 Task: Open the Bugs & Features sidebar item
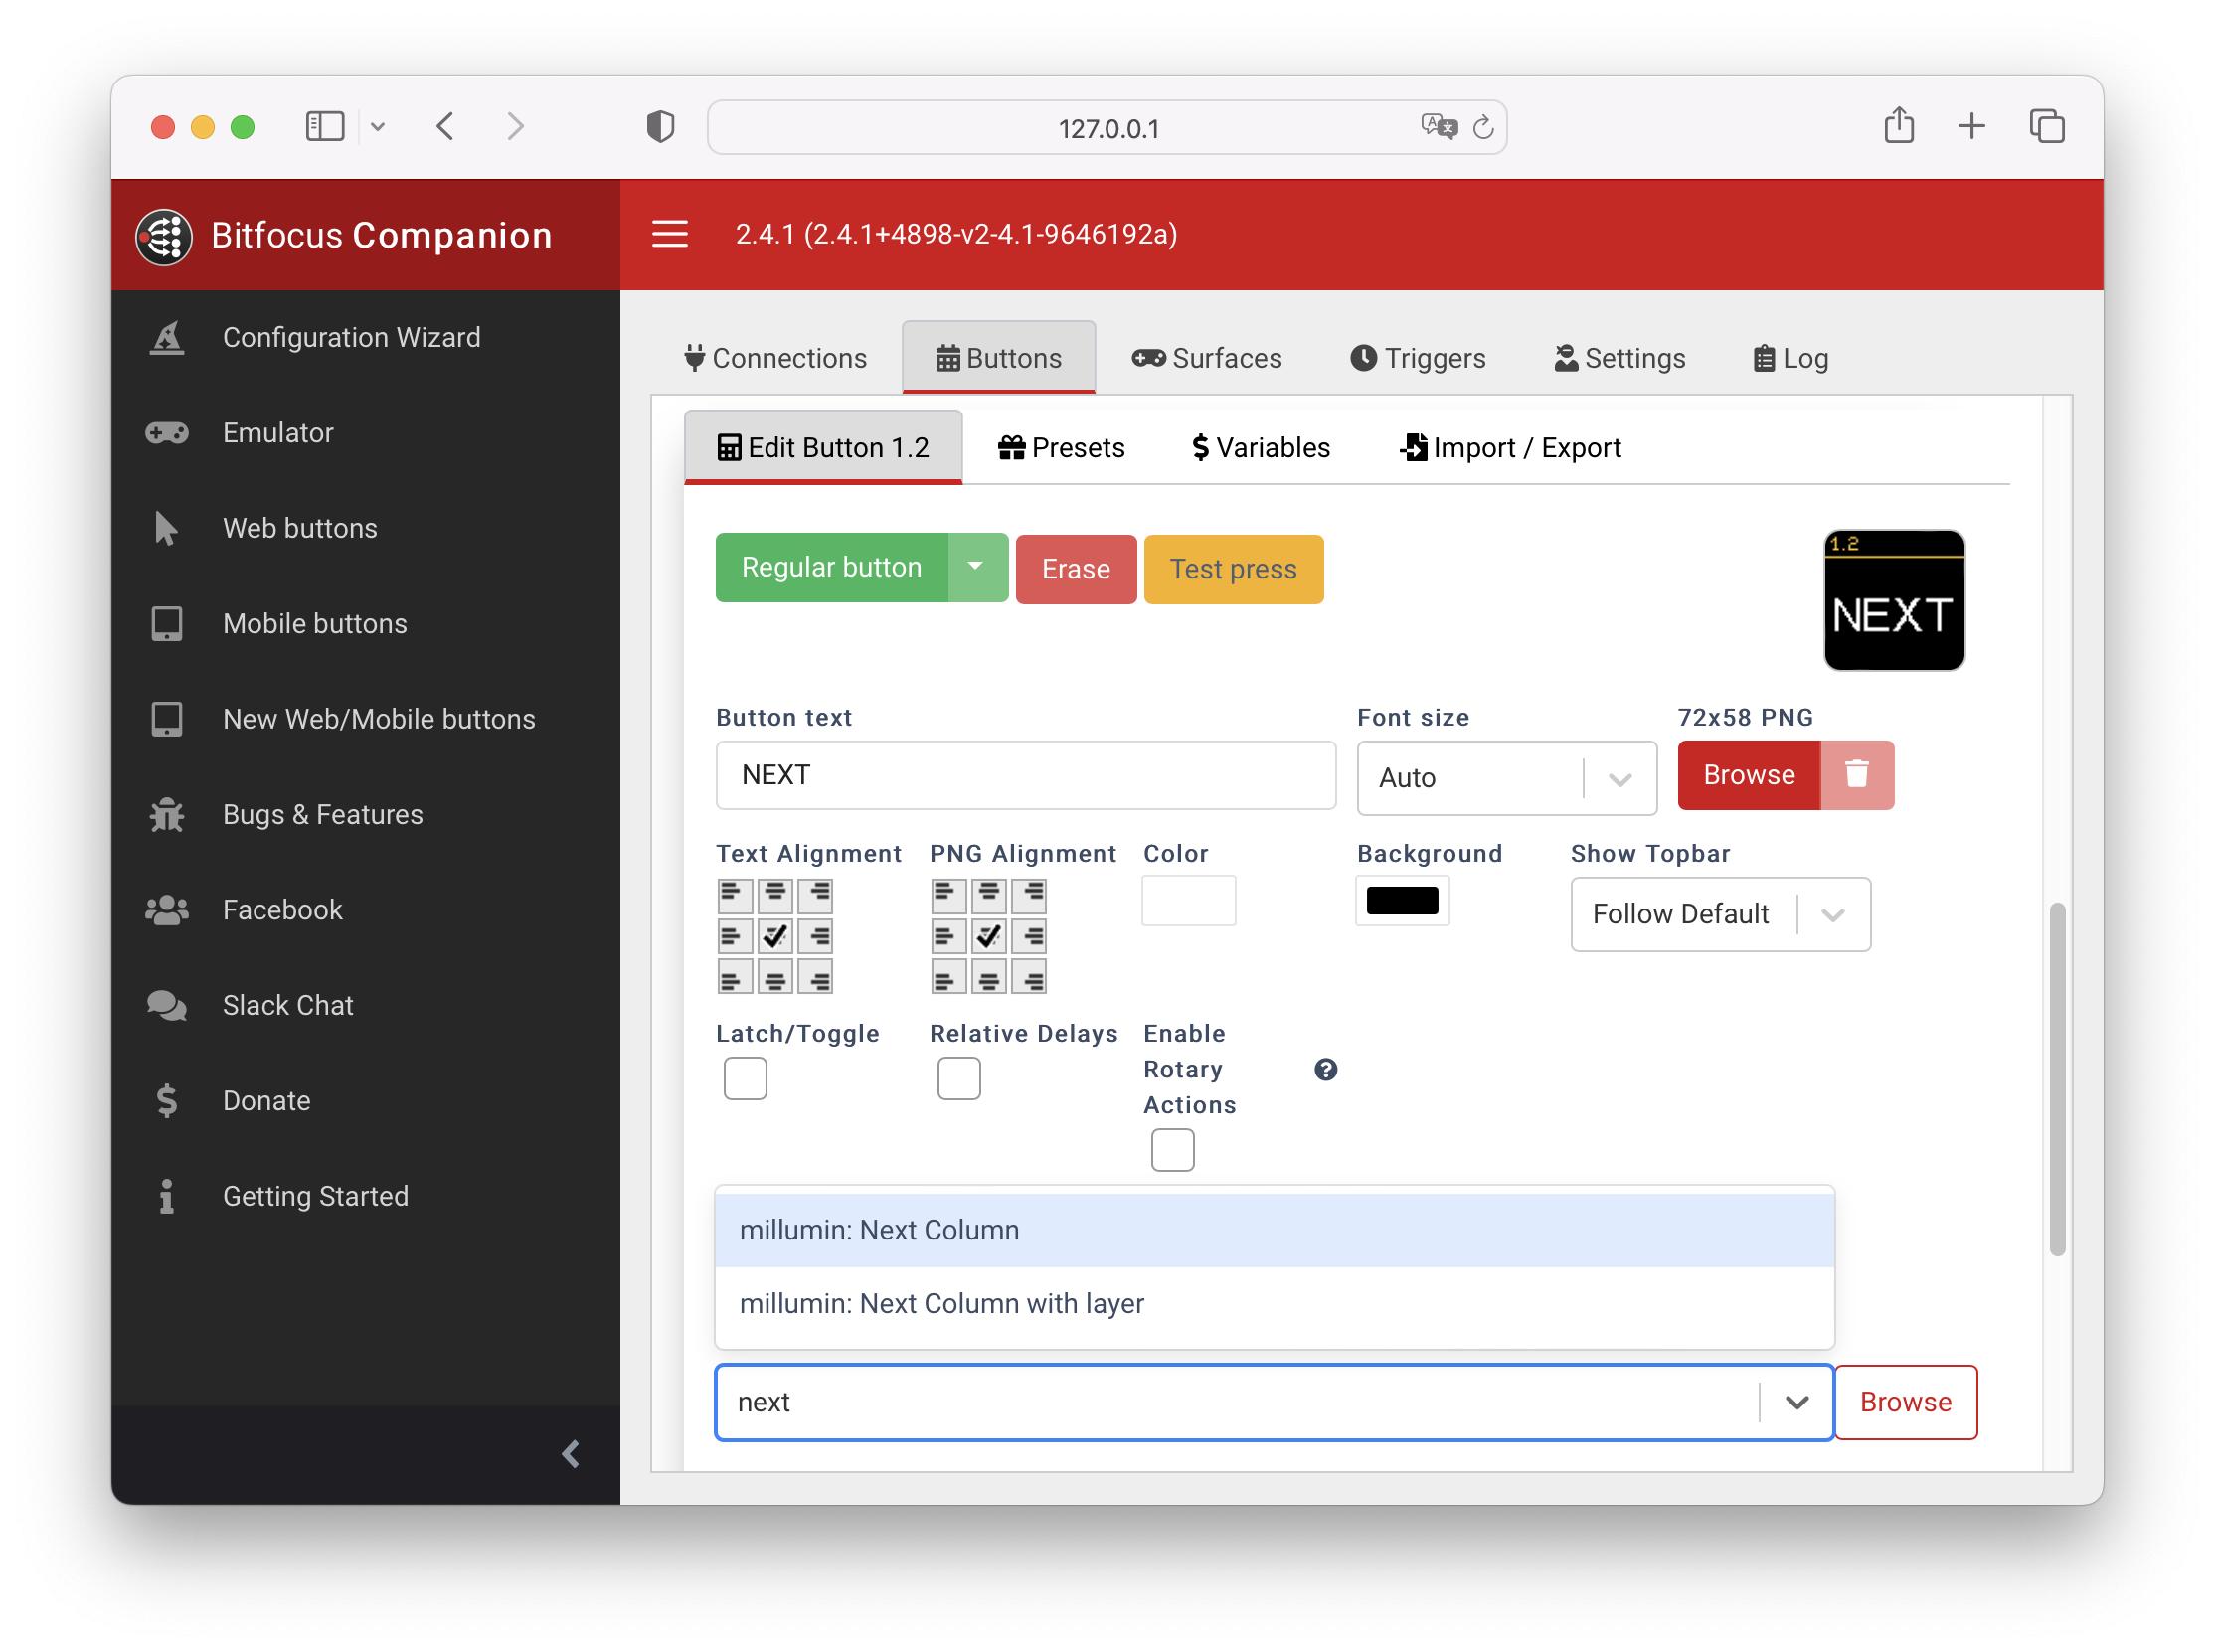point(322,815)
